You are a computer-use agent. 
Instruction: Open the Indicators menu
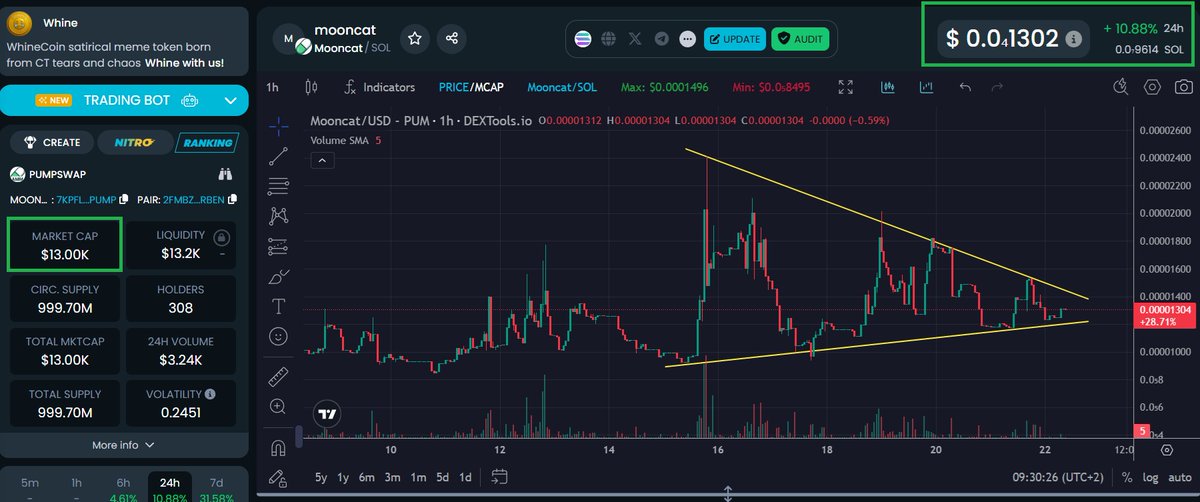click(x=378, y=87)
